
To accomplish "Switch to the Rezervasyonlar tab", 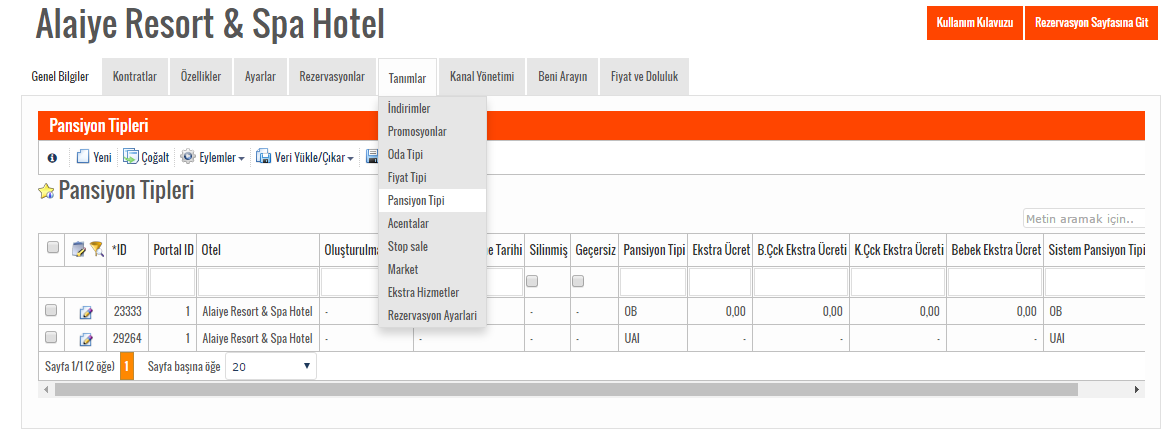I will click(332, 76).
